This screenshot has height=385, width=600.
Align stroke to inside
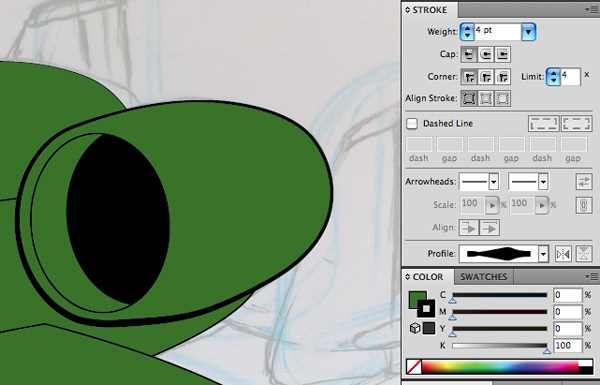486,98
